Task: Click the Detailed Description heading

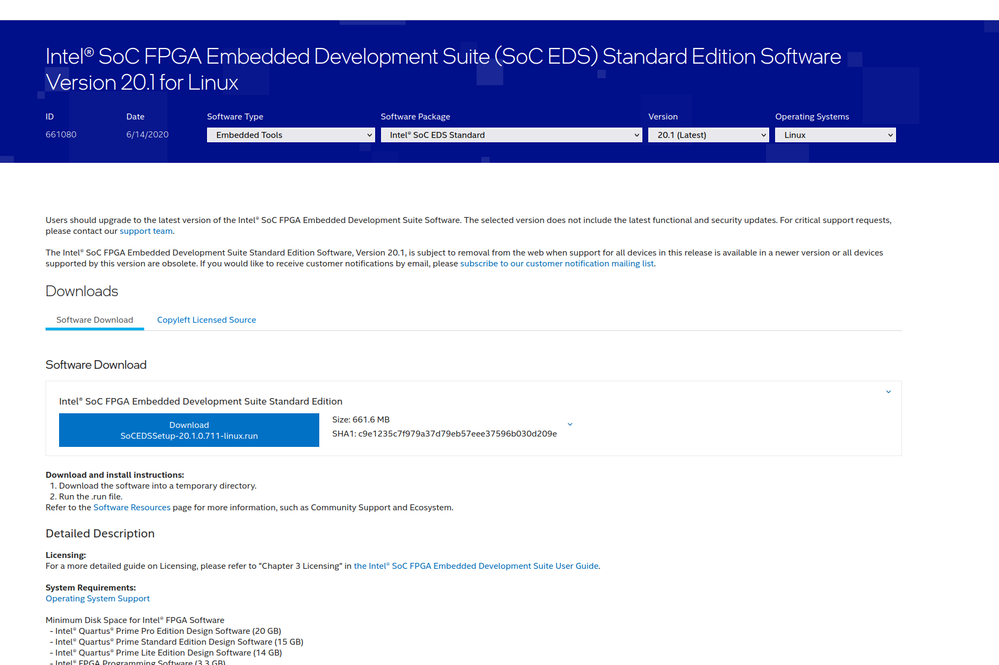Action: (x=100, y=534)
